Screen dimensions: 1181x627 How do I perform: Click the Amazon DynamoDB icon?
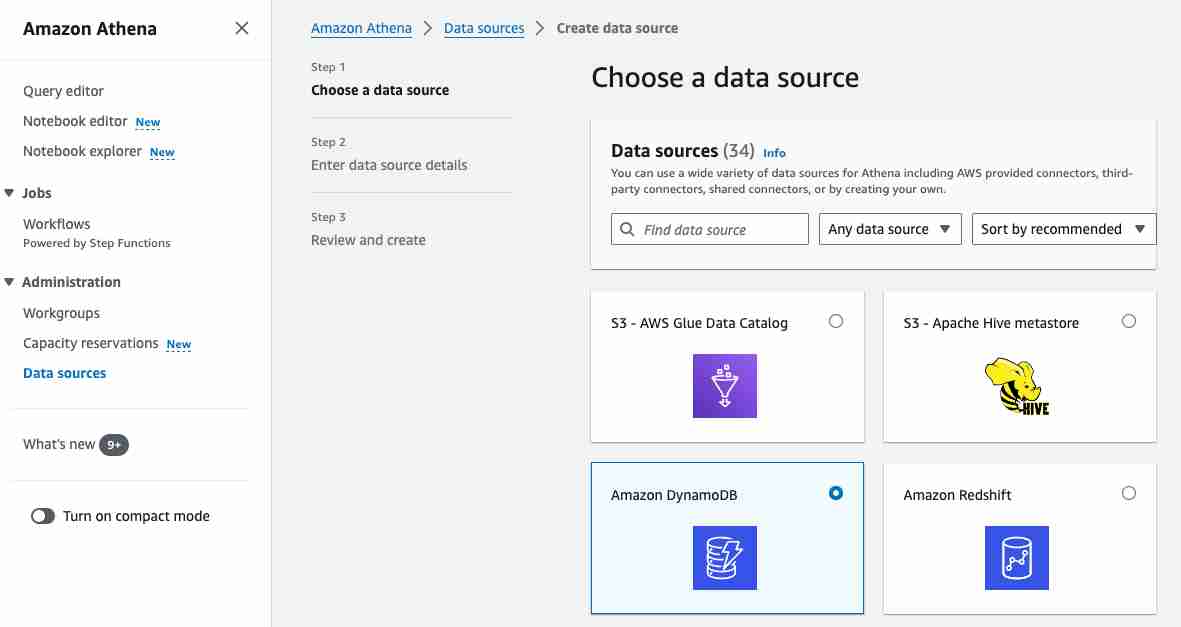(725, 558)
